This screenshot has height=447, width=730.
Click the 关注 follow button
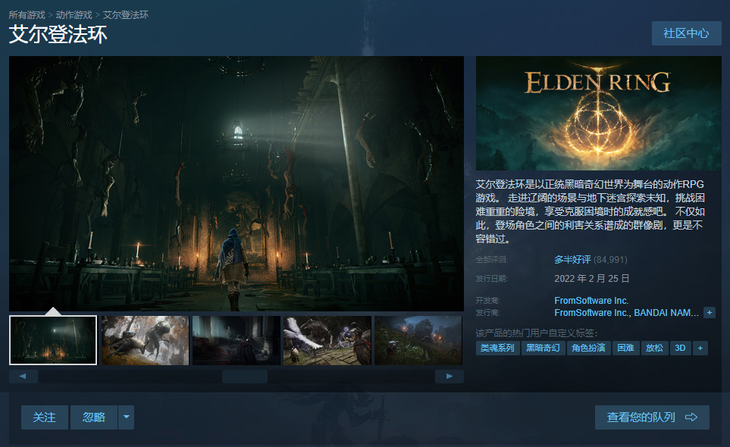coord(45,417)
